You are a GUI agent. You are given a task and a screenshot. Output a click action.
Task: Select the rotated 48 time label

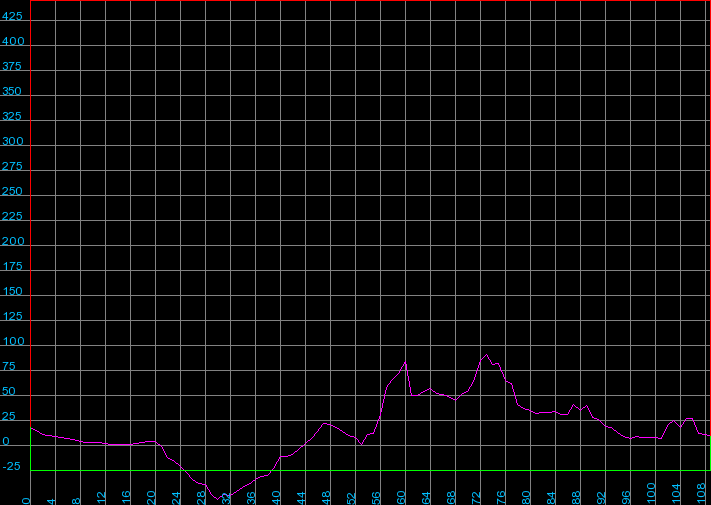point(326,497)
